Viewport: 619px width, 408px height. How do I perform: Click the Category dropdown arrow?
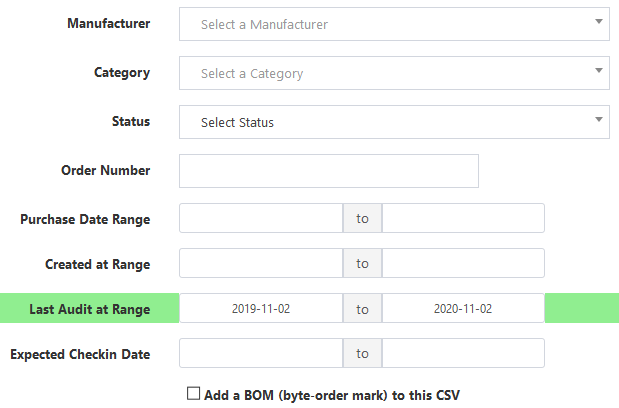click(x=599, y=71)
